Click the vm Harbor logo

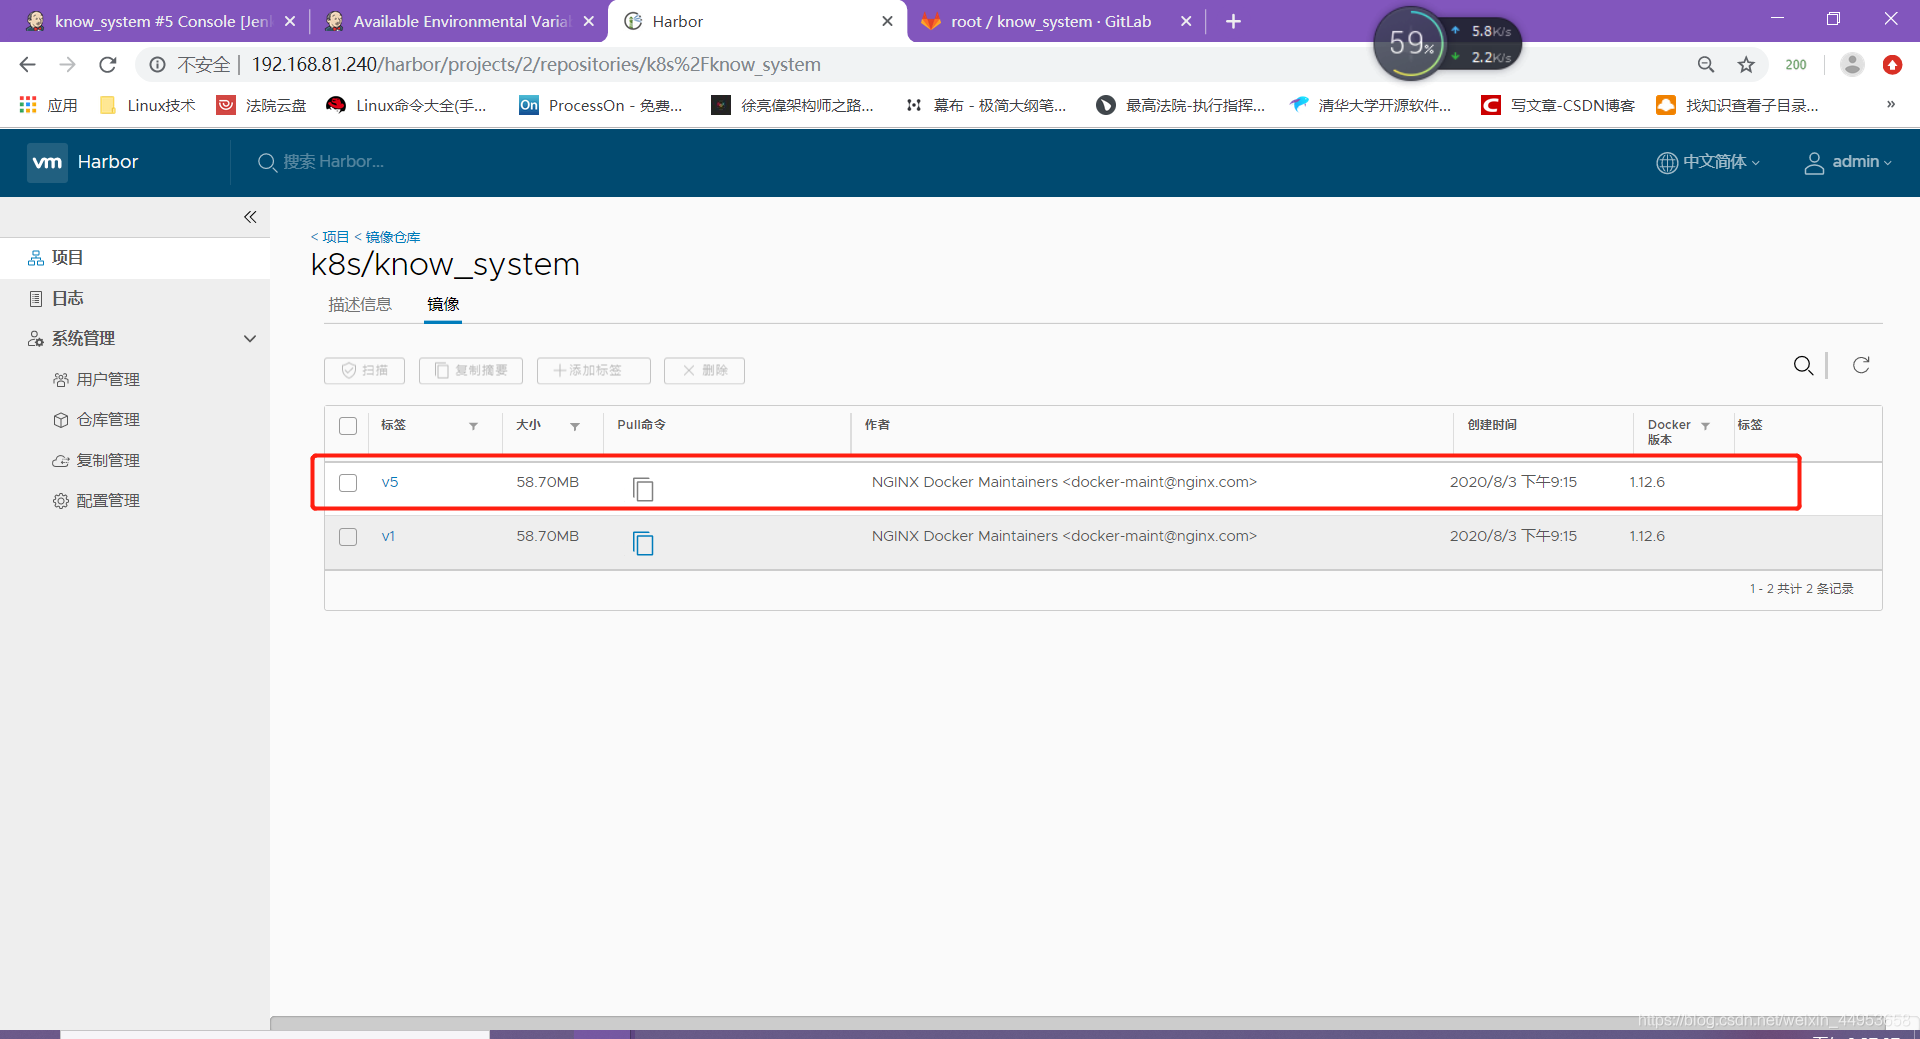click(x=83, y=162)
